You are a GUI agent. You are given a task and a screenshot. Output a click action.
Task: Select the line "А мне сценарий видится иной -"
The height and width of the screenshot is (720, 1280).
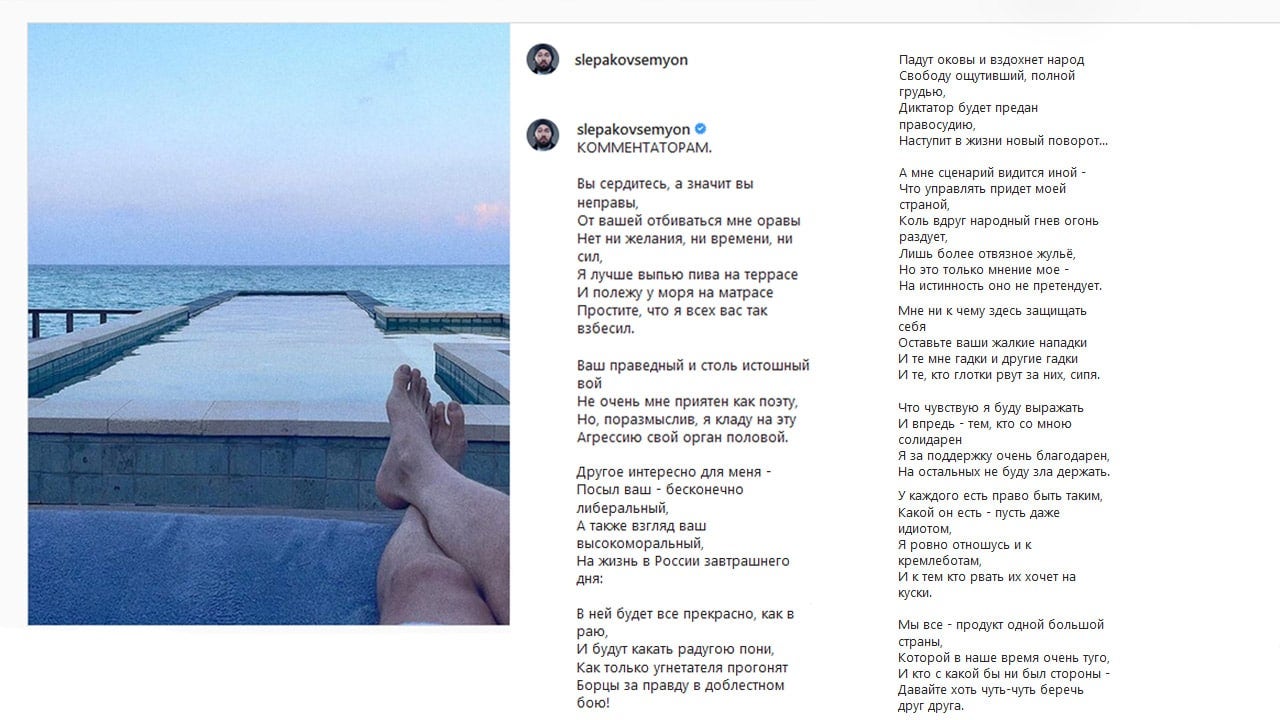click(992, 172)
